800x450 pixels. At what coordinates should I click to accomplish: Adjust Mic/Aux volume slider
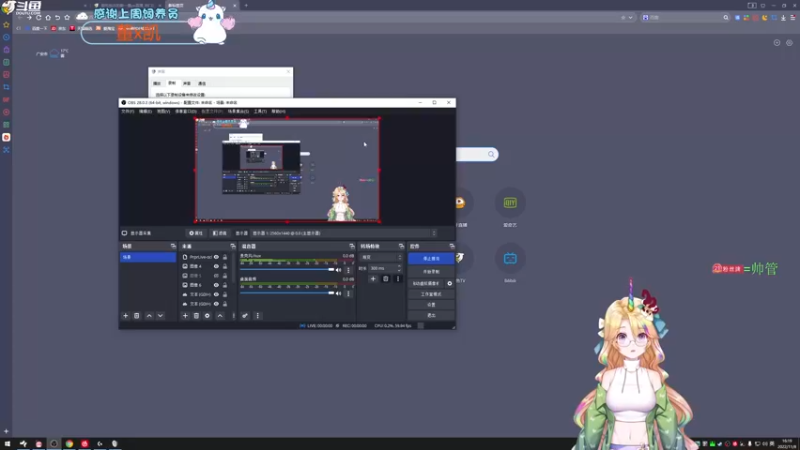tap(287, 269)
